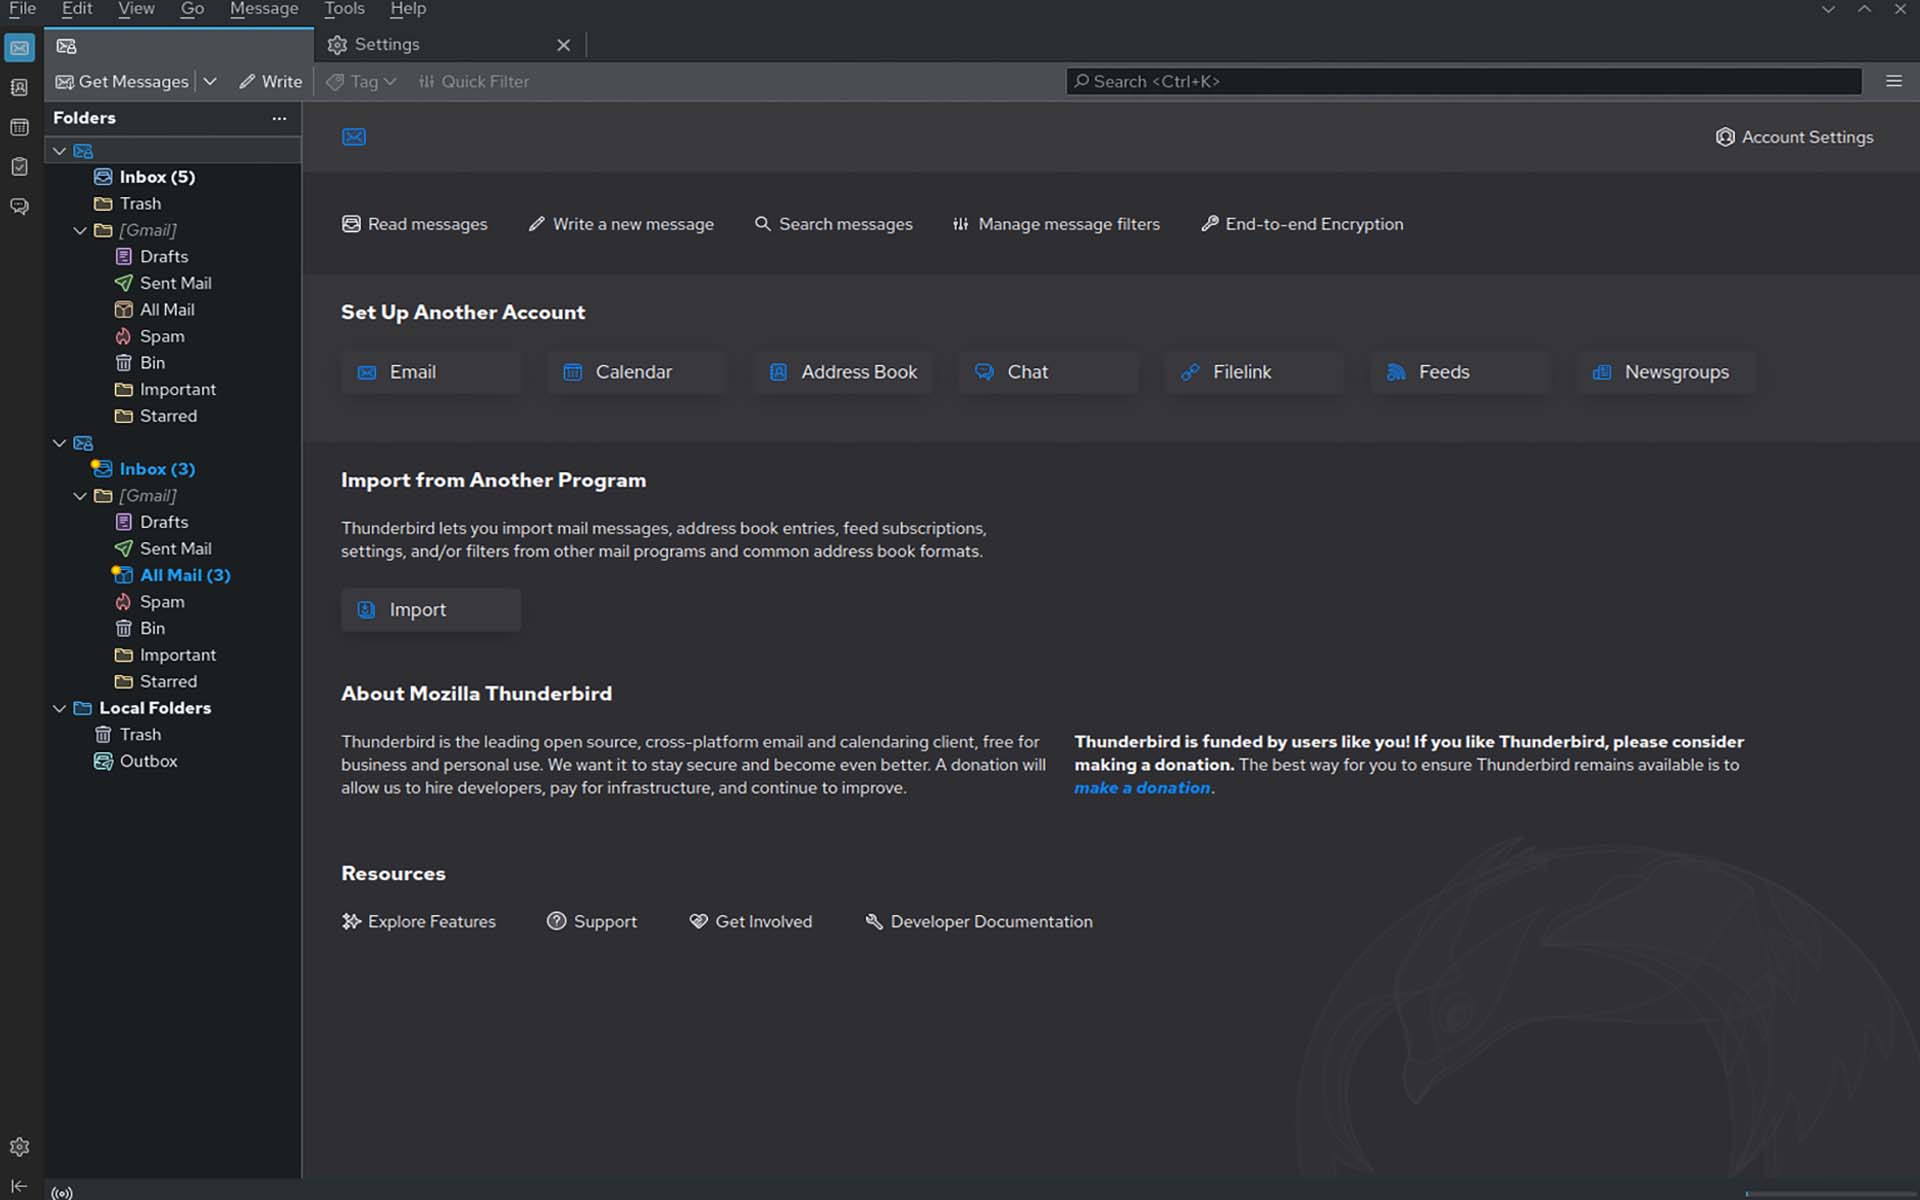Click Search messages
Image resolution: width=1920 pixels, height=1200 pixels.
(x=833, y=224)
